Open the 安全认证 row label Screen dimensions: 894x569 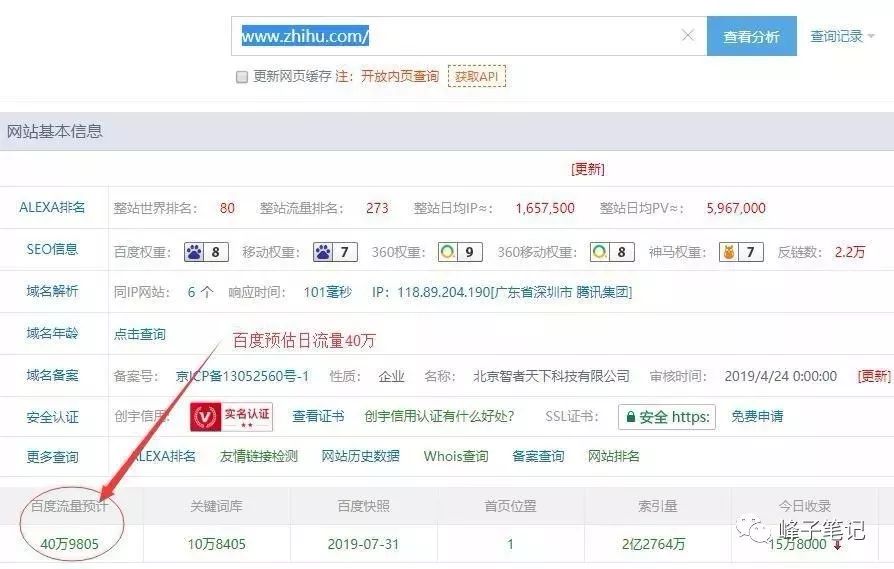(x=52, y=417)
